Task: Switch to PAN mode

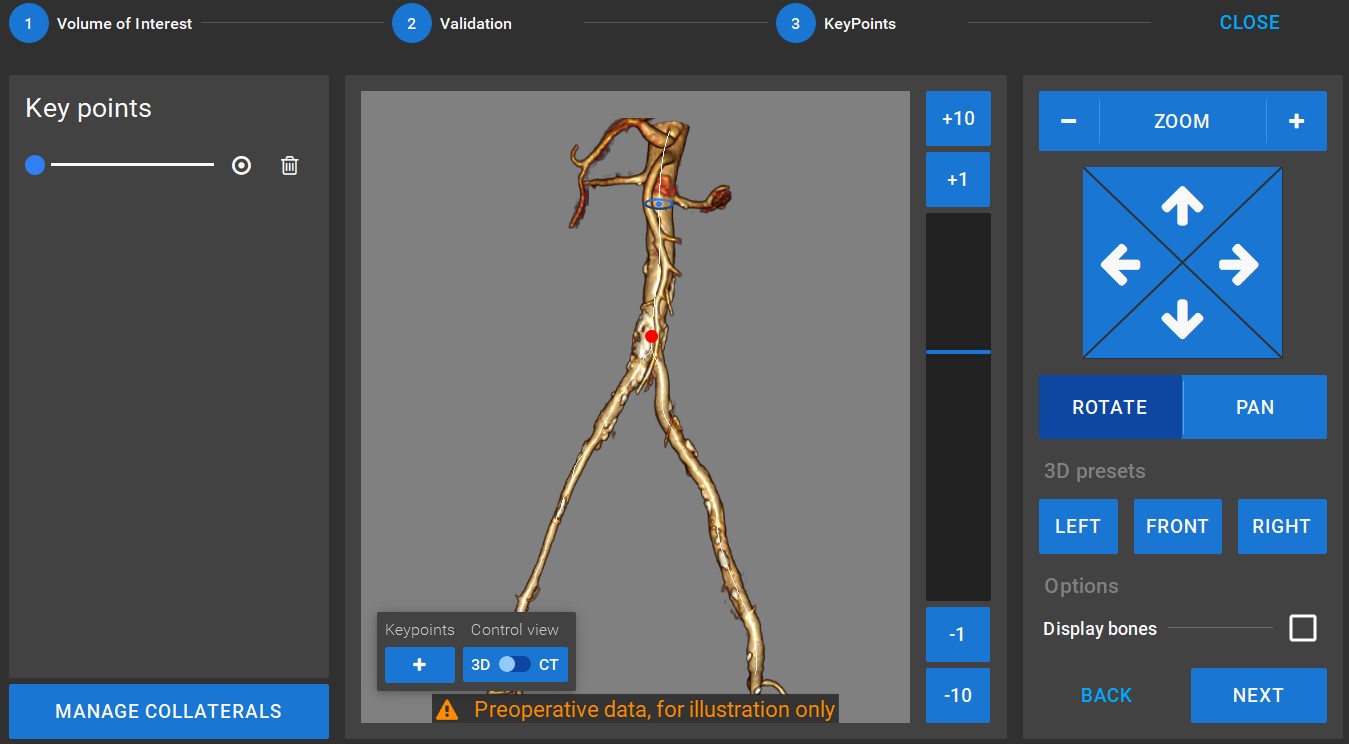Action: [1254, 407]
